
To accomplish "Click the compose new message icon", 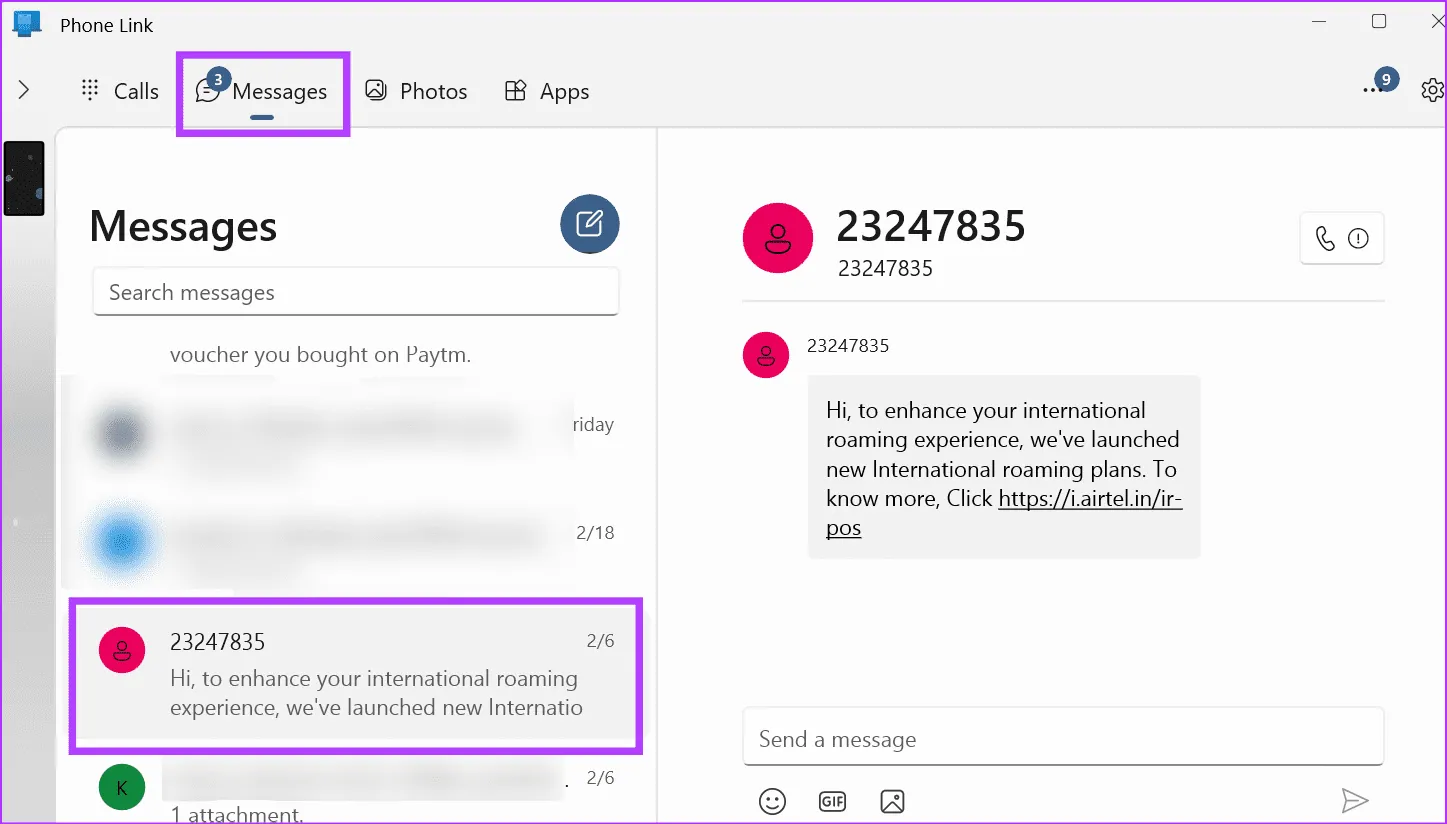I will [589, 224].
